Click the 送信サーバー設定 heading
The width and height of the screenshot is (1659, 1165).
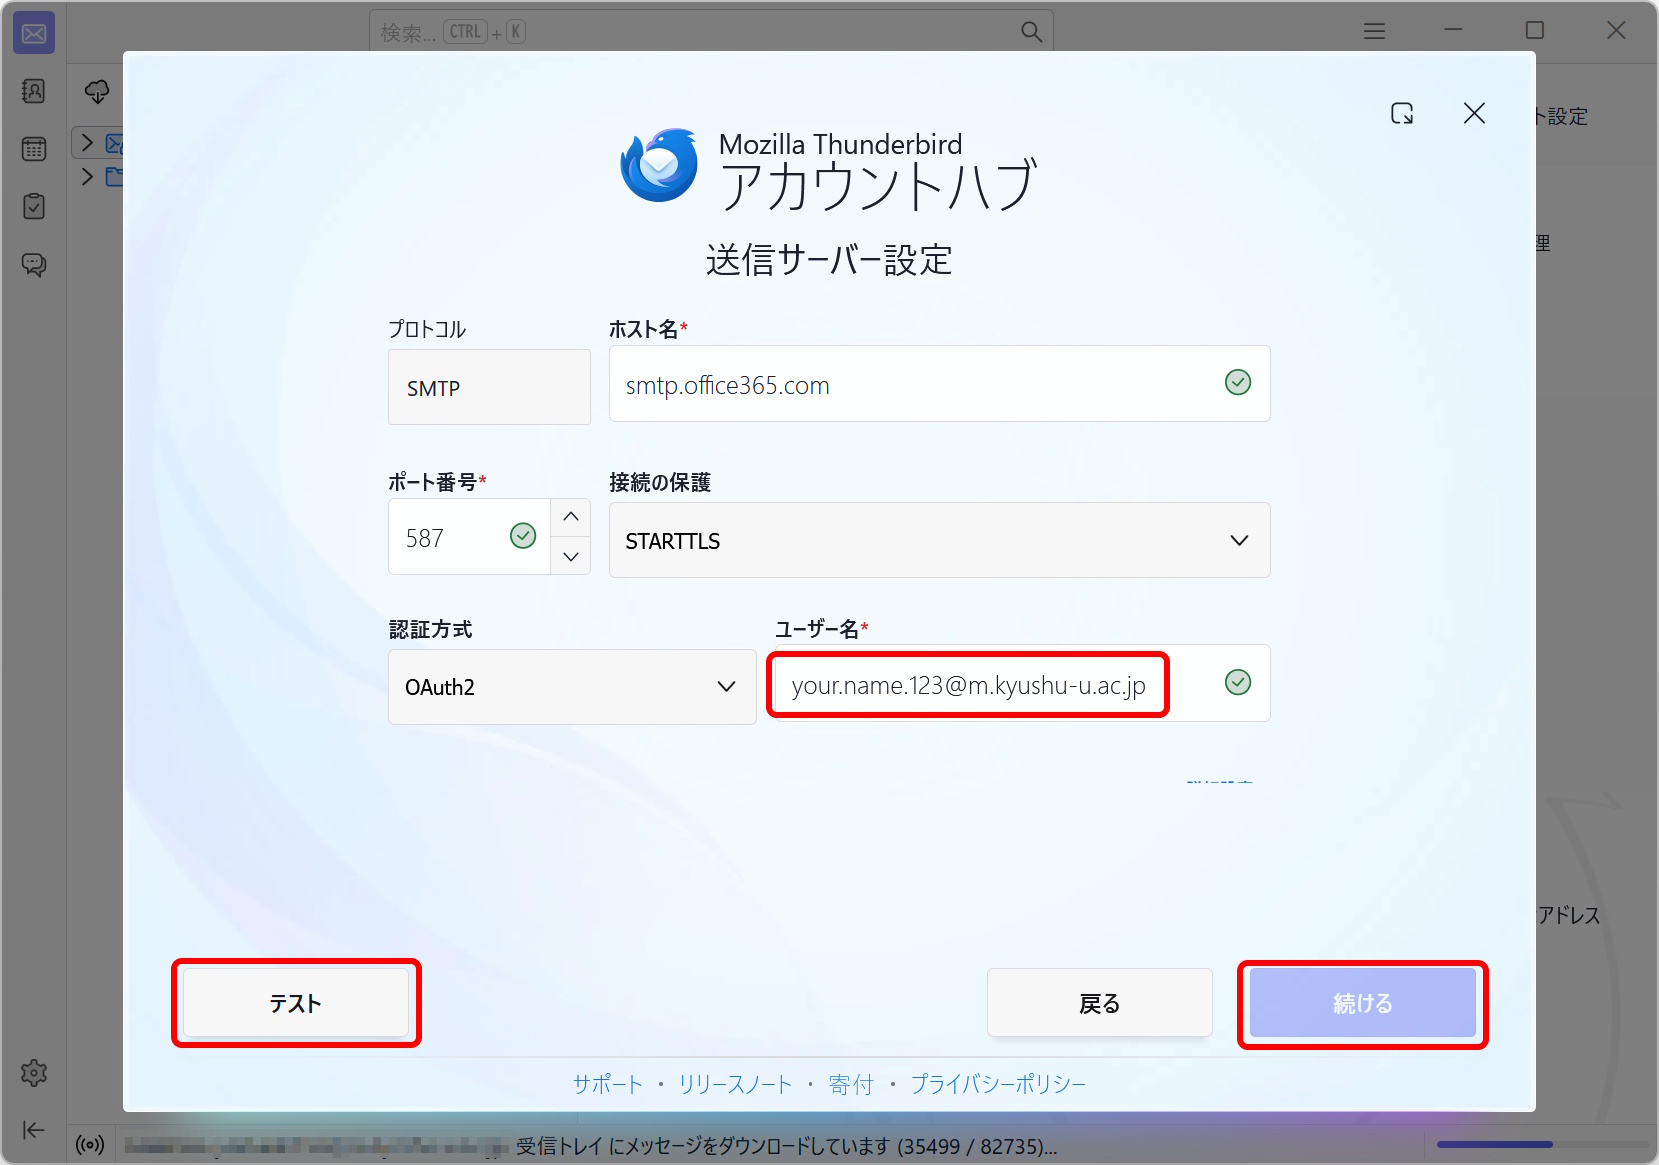[829, 260]
